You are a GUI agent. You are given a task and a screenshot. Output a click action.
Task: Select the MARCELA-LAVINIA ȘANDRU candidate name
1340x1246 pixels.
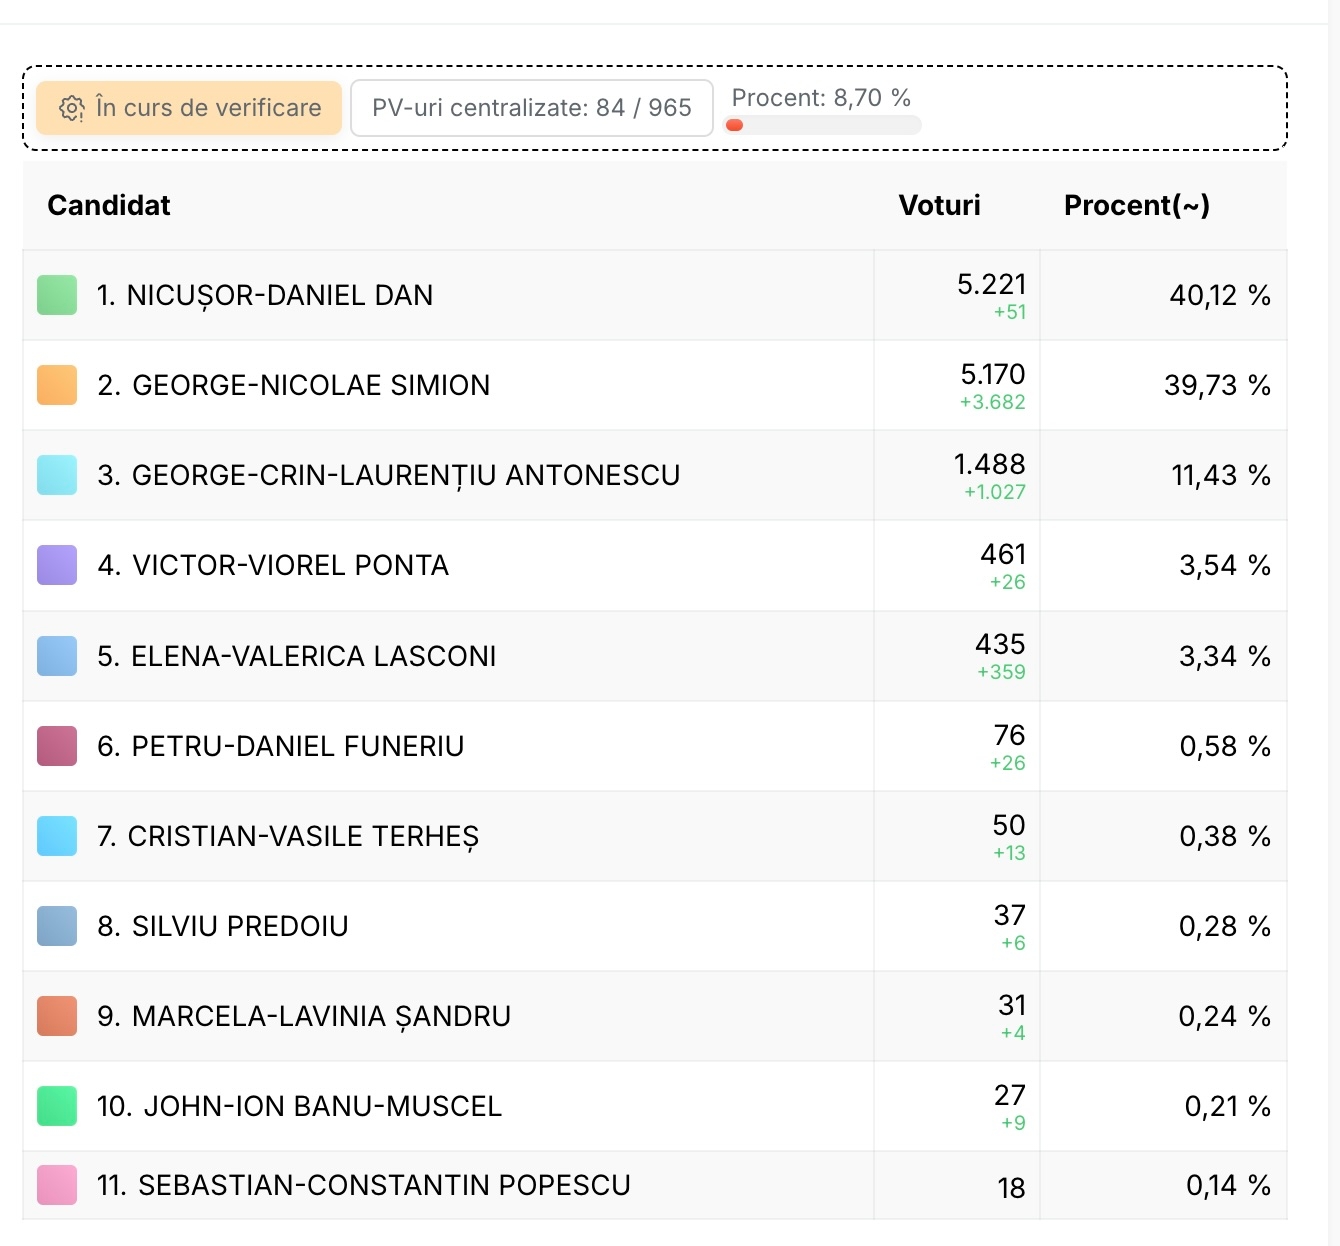click(x=320, y=1016)
